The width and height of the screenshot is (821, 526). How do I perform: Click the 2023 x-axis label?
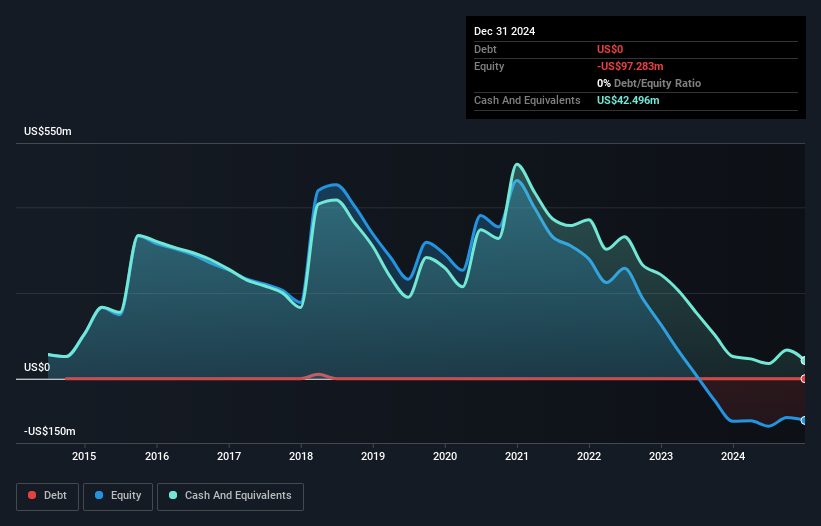point(661,456)
